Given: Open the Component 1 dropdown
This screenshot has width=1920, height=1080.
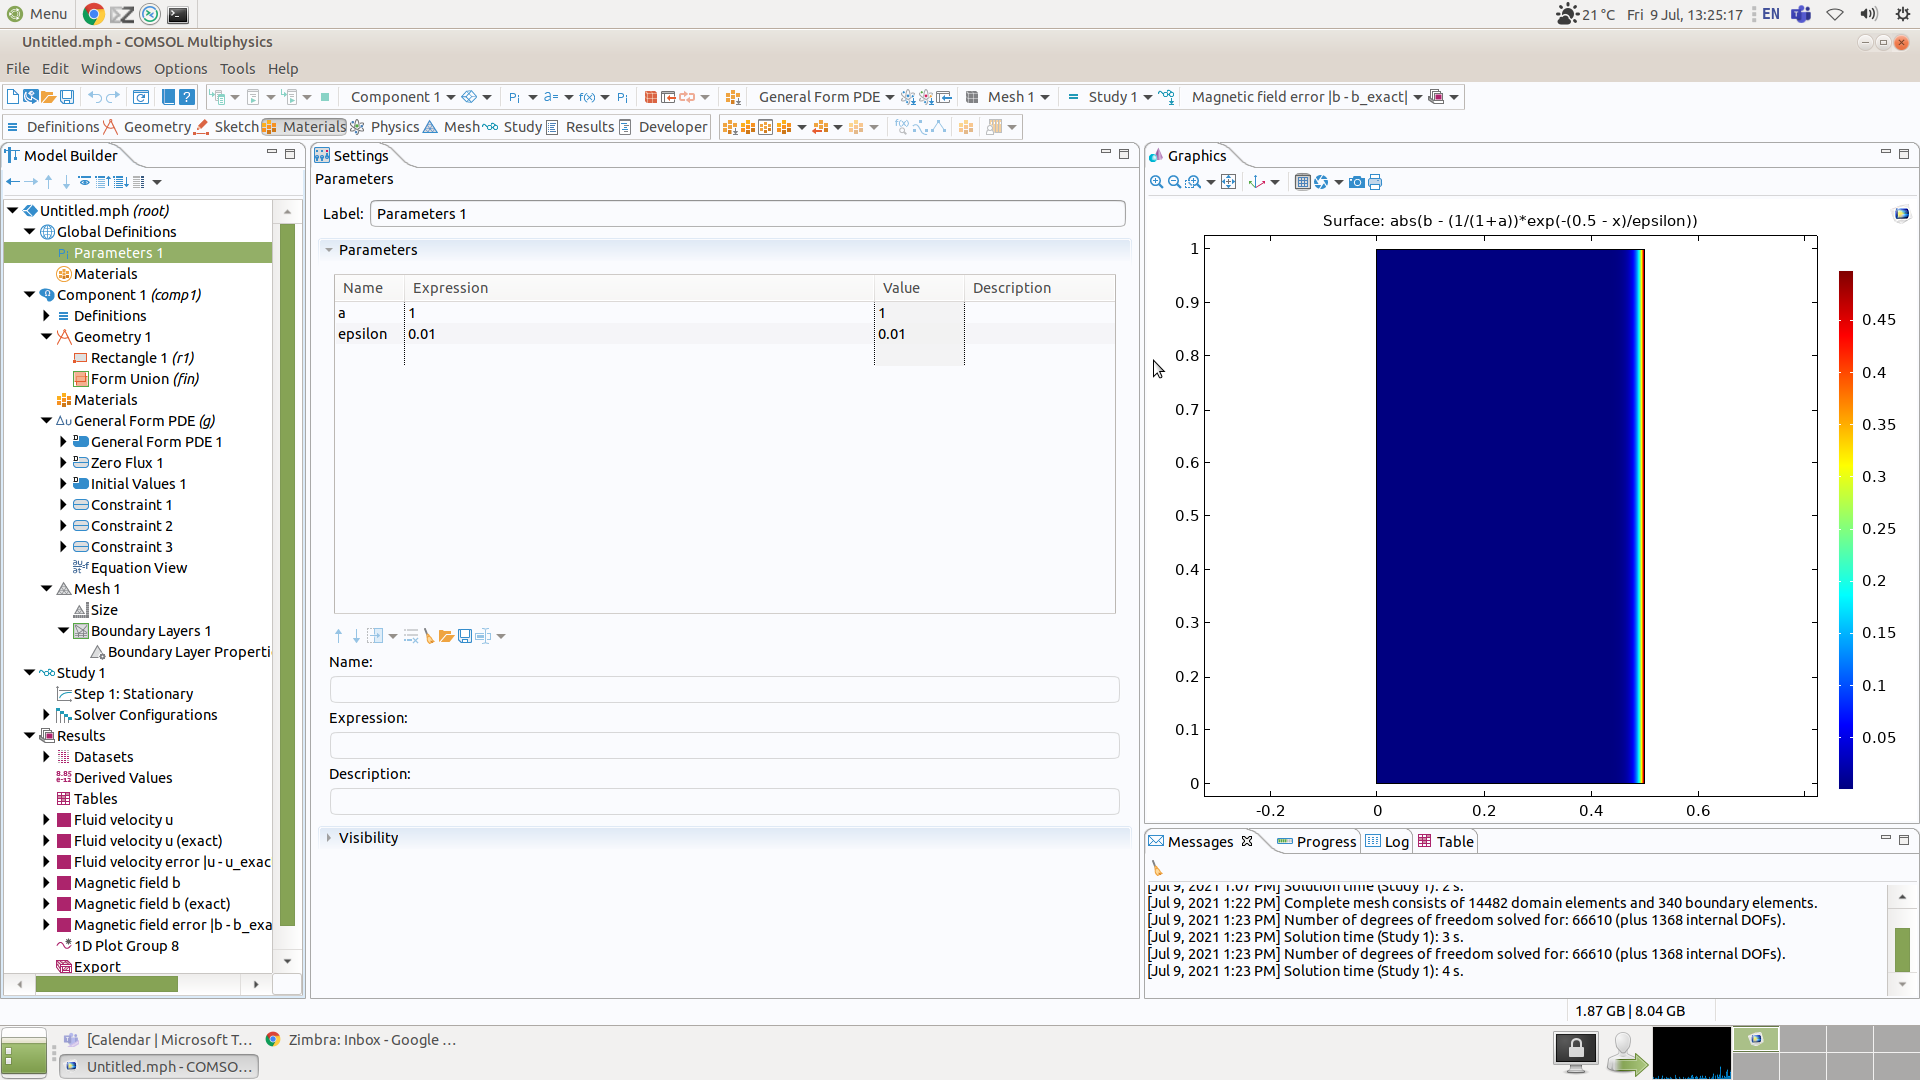Looking at the screenshot, I should tap(450, 97).
